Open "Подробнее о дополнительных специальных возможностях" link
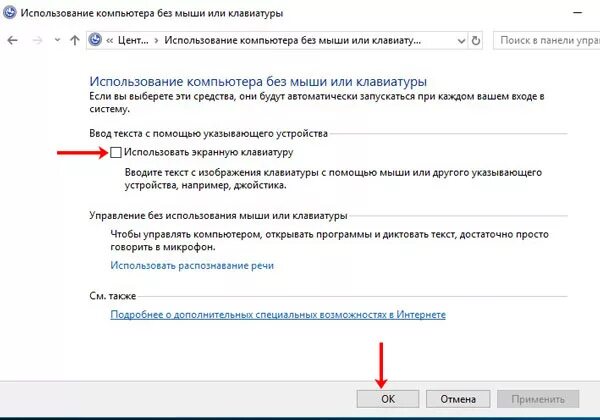The height and width of the screenshot is (420, 600). tap(278, 314)
